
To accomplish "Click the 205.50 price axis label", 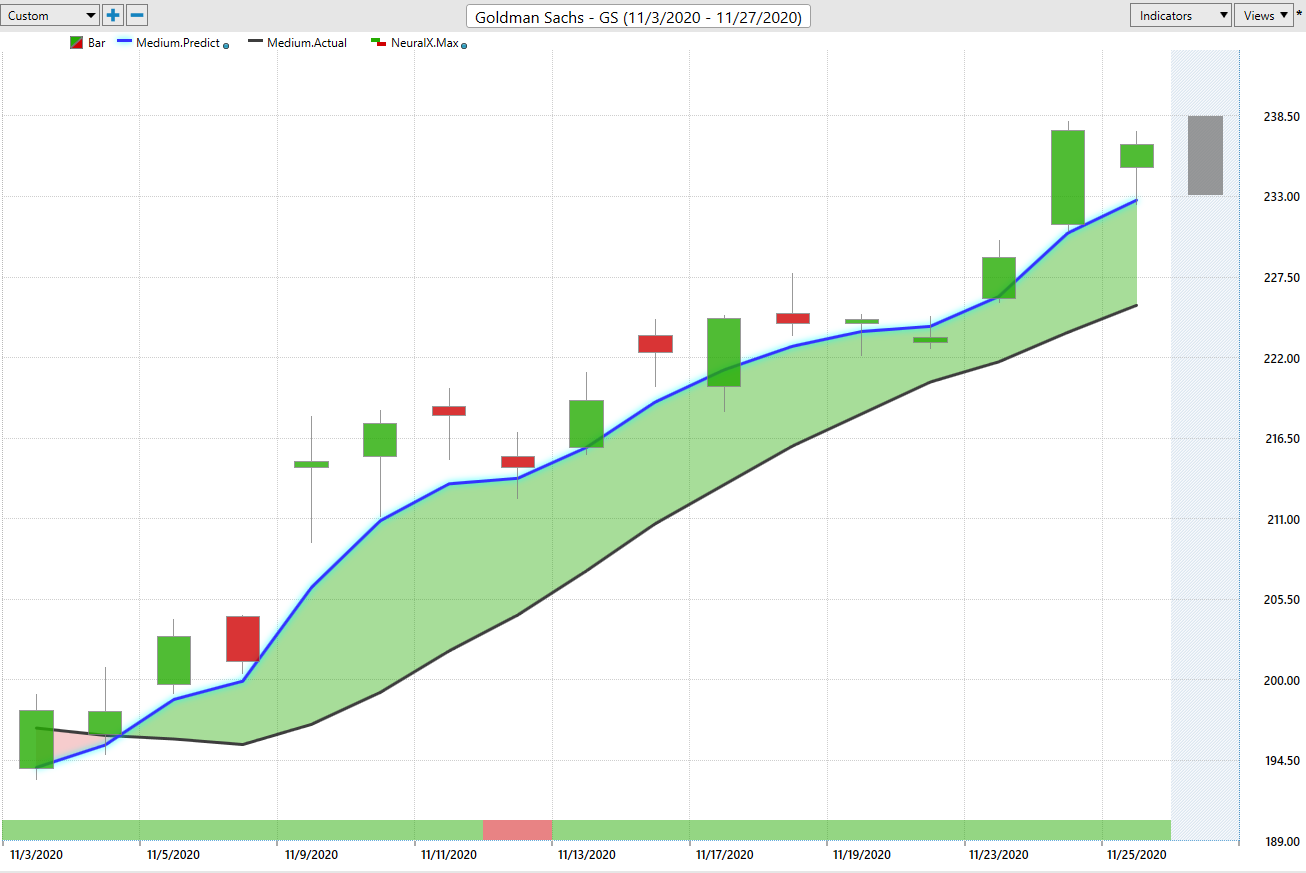I will [1281, 600].
